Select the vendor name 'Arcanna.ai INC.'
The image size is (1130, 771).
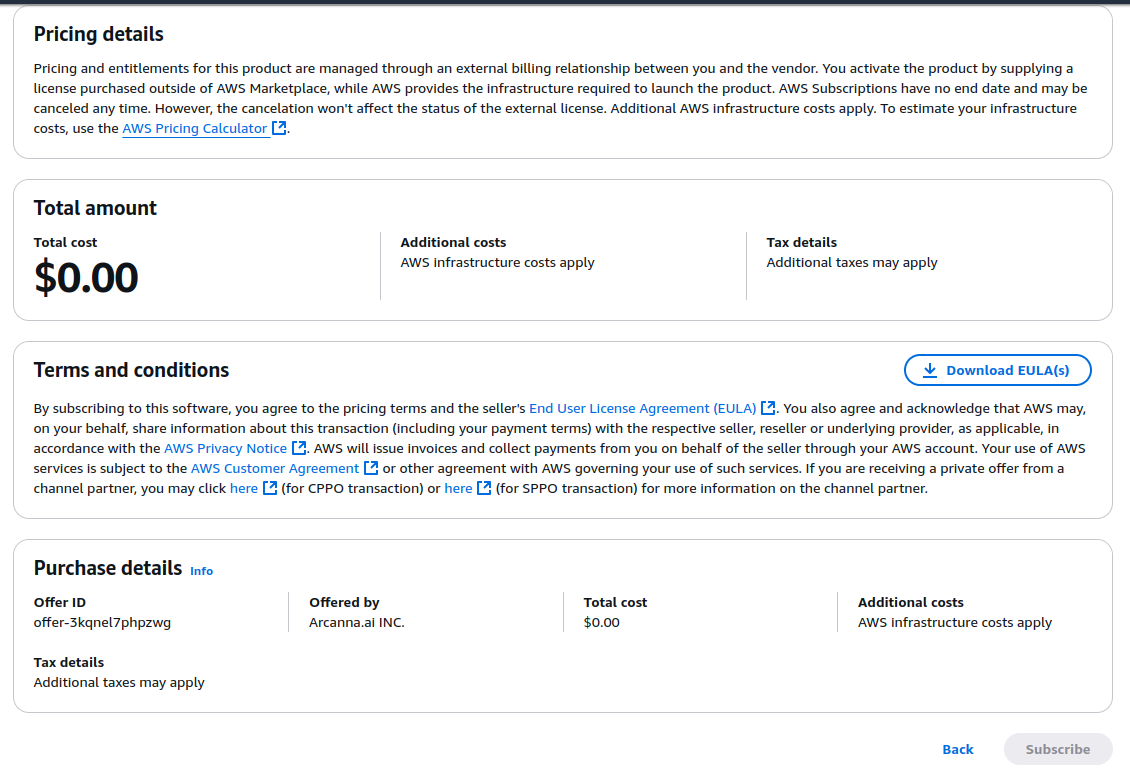(357, 623)
